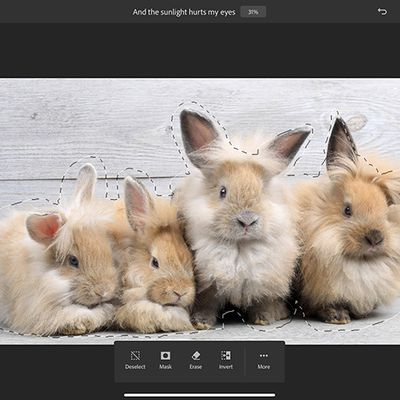Choose the Erase action
400x400 pixels.
coord(196,360)
